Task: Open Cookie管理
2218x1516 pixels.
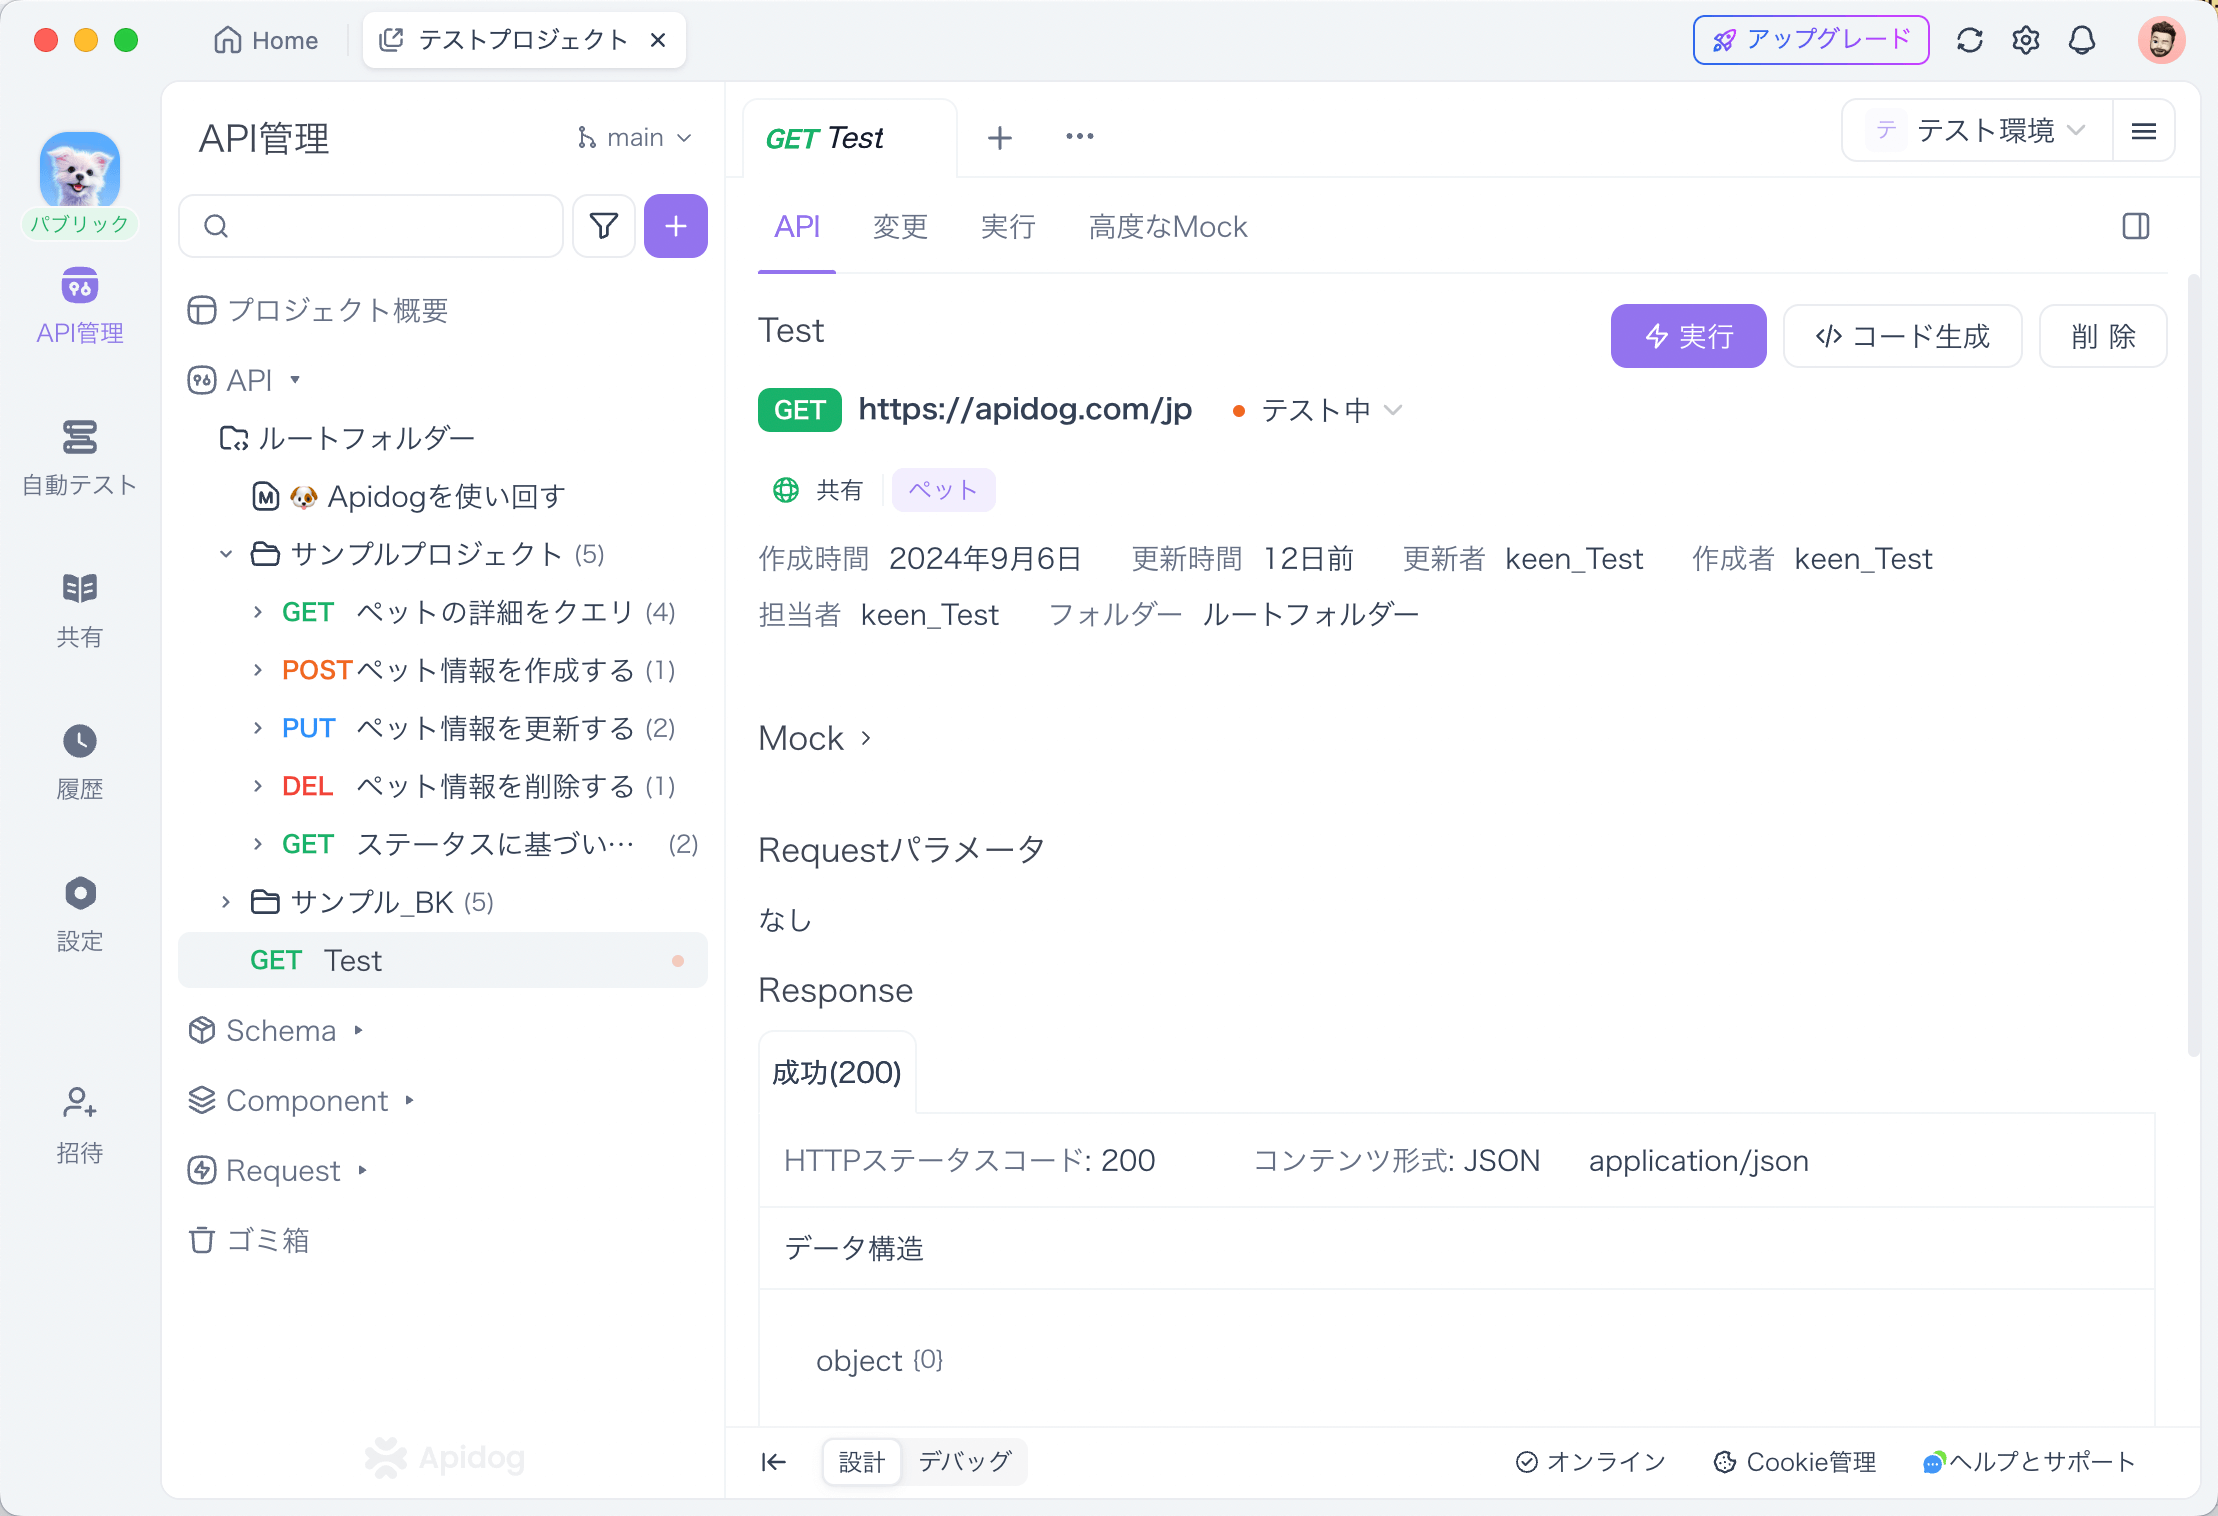Action: click(x=1795, y=1462)
